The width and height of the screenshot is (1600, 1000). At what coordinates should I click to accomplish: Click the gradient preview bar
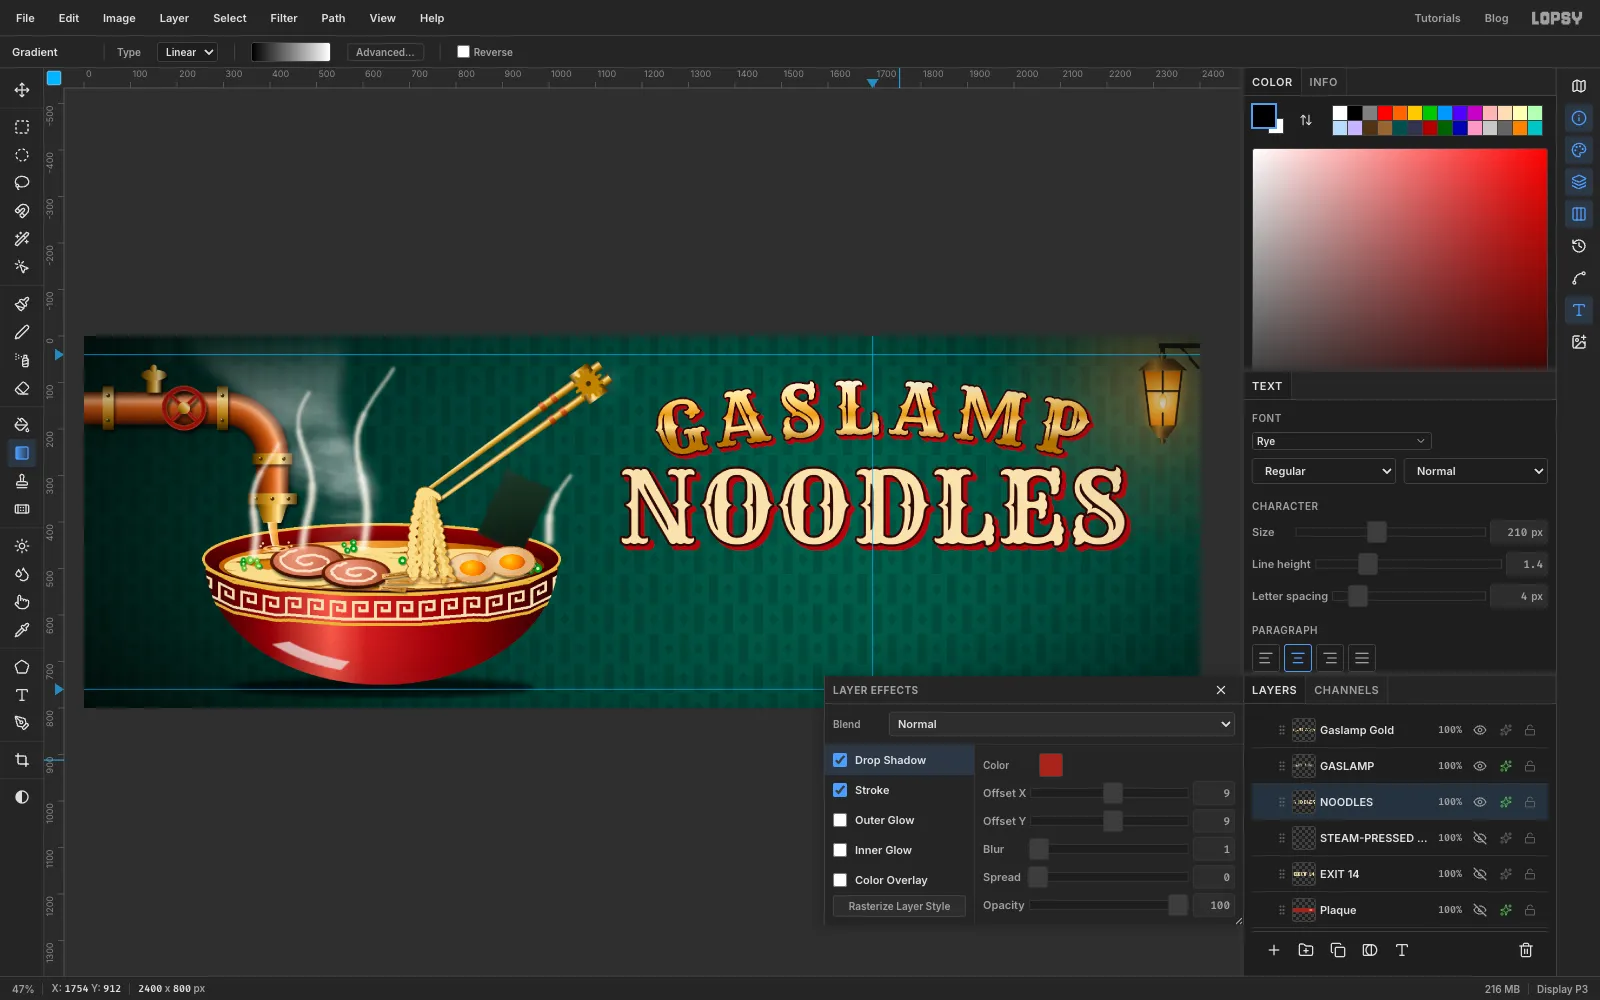[x=291, y=52]
